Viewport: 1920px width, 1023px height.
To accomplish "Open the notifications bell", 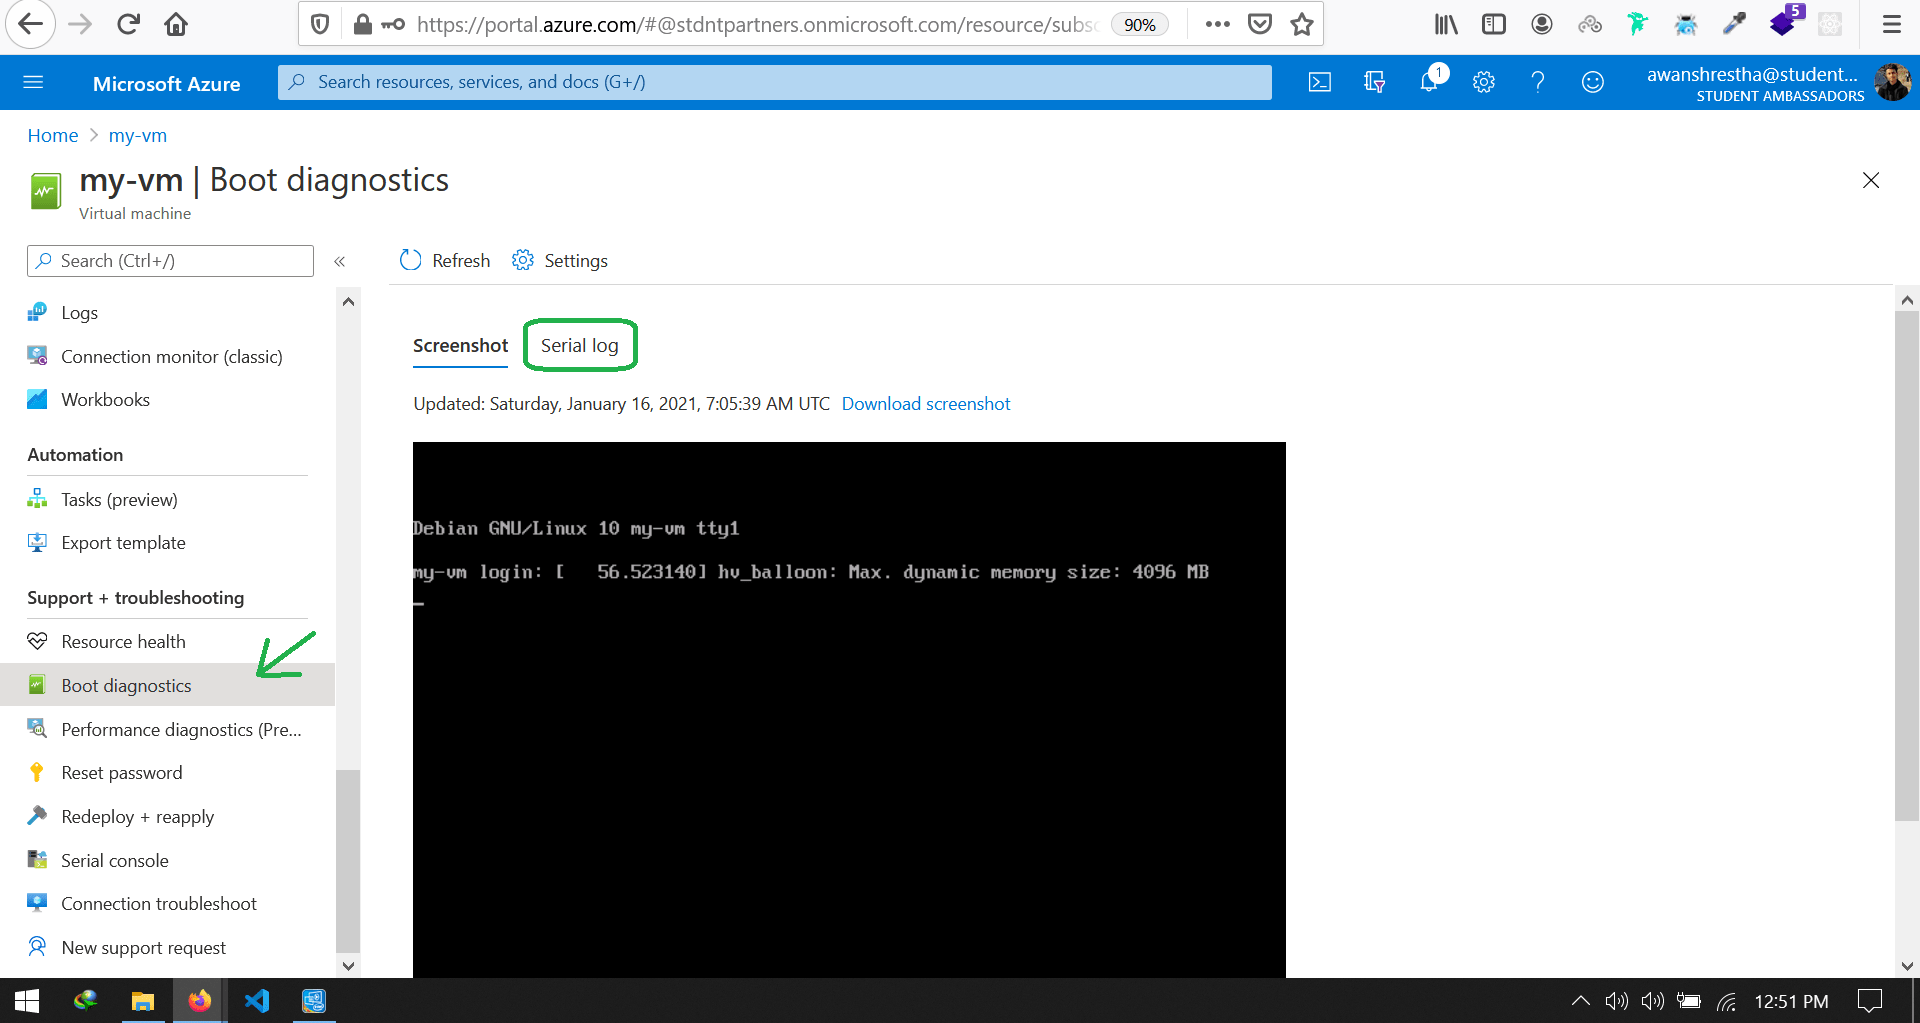I will click(1430, 81).
